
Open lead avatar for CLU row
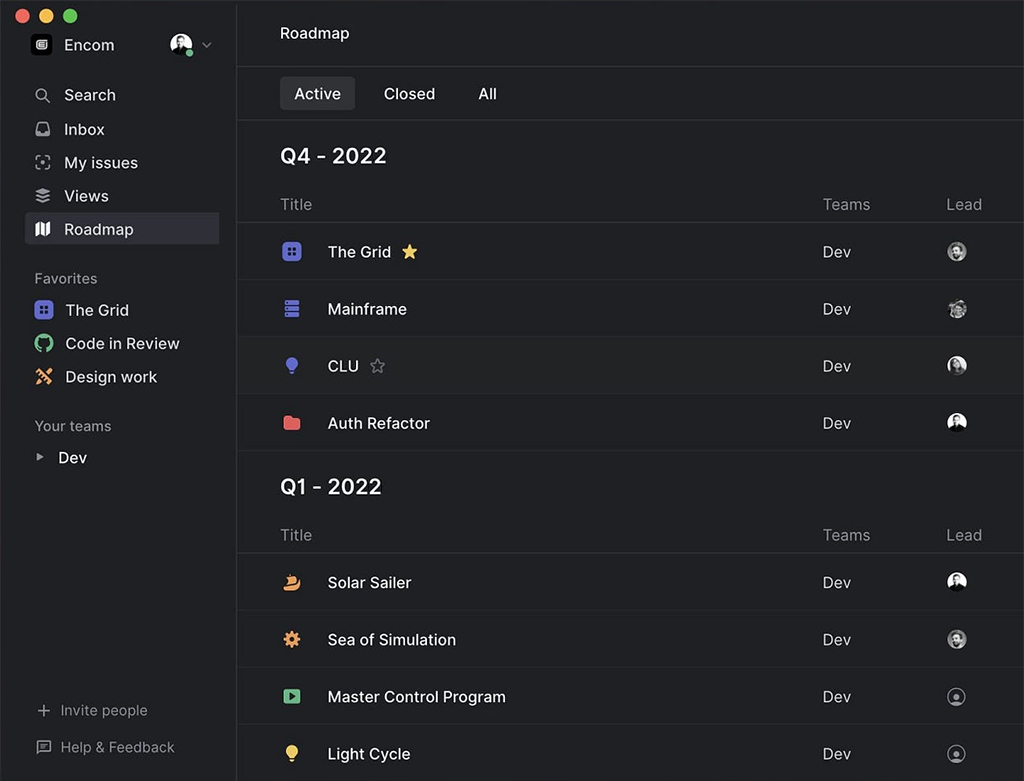click(957, 366)
